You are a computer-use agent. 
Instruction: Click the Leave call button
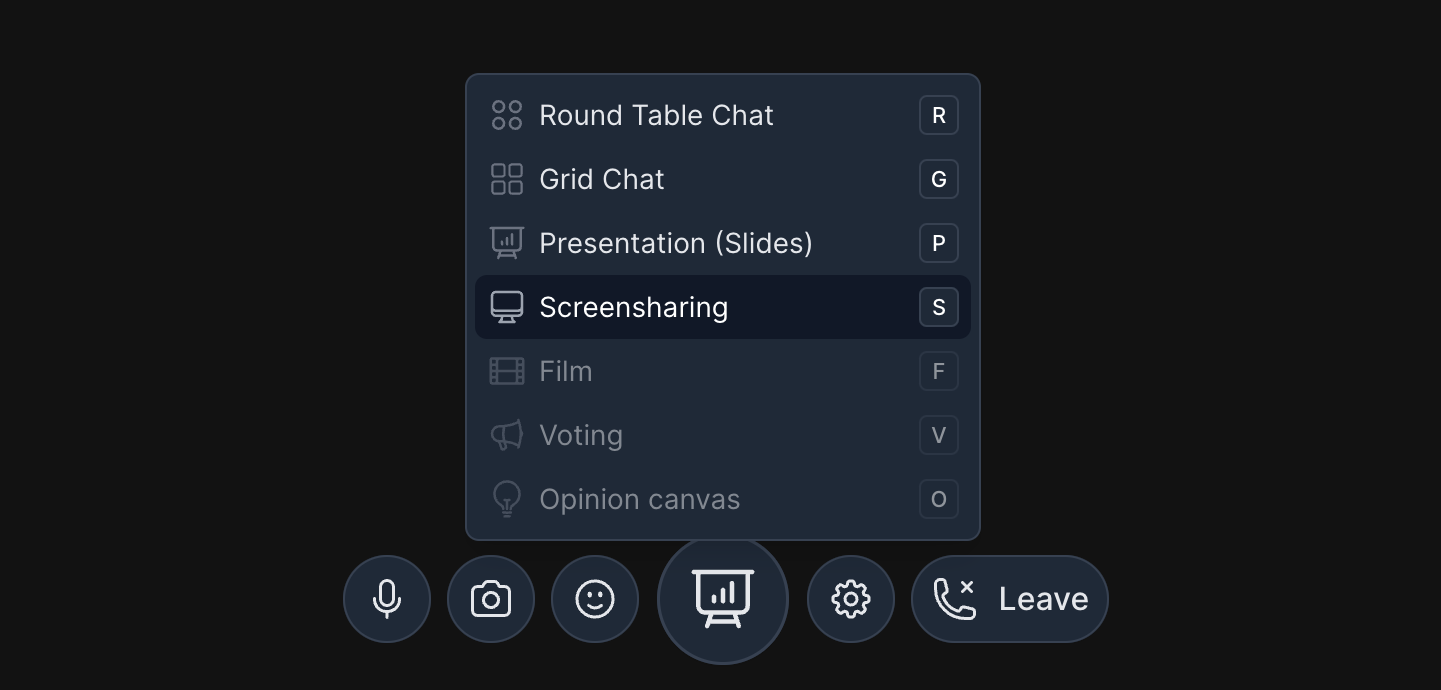tap(1009, 598)
